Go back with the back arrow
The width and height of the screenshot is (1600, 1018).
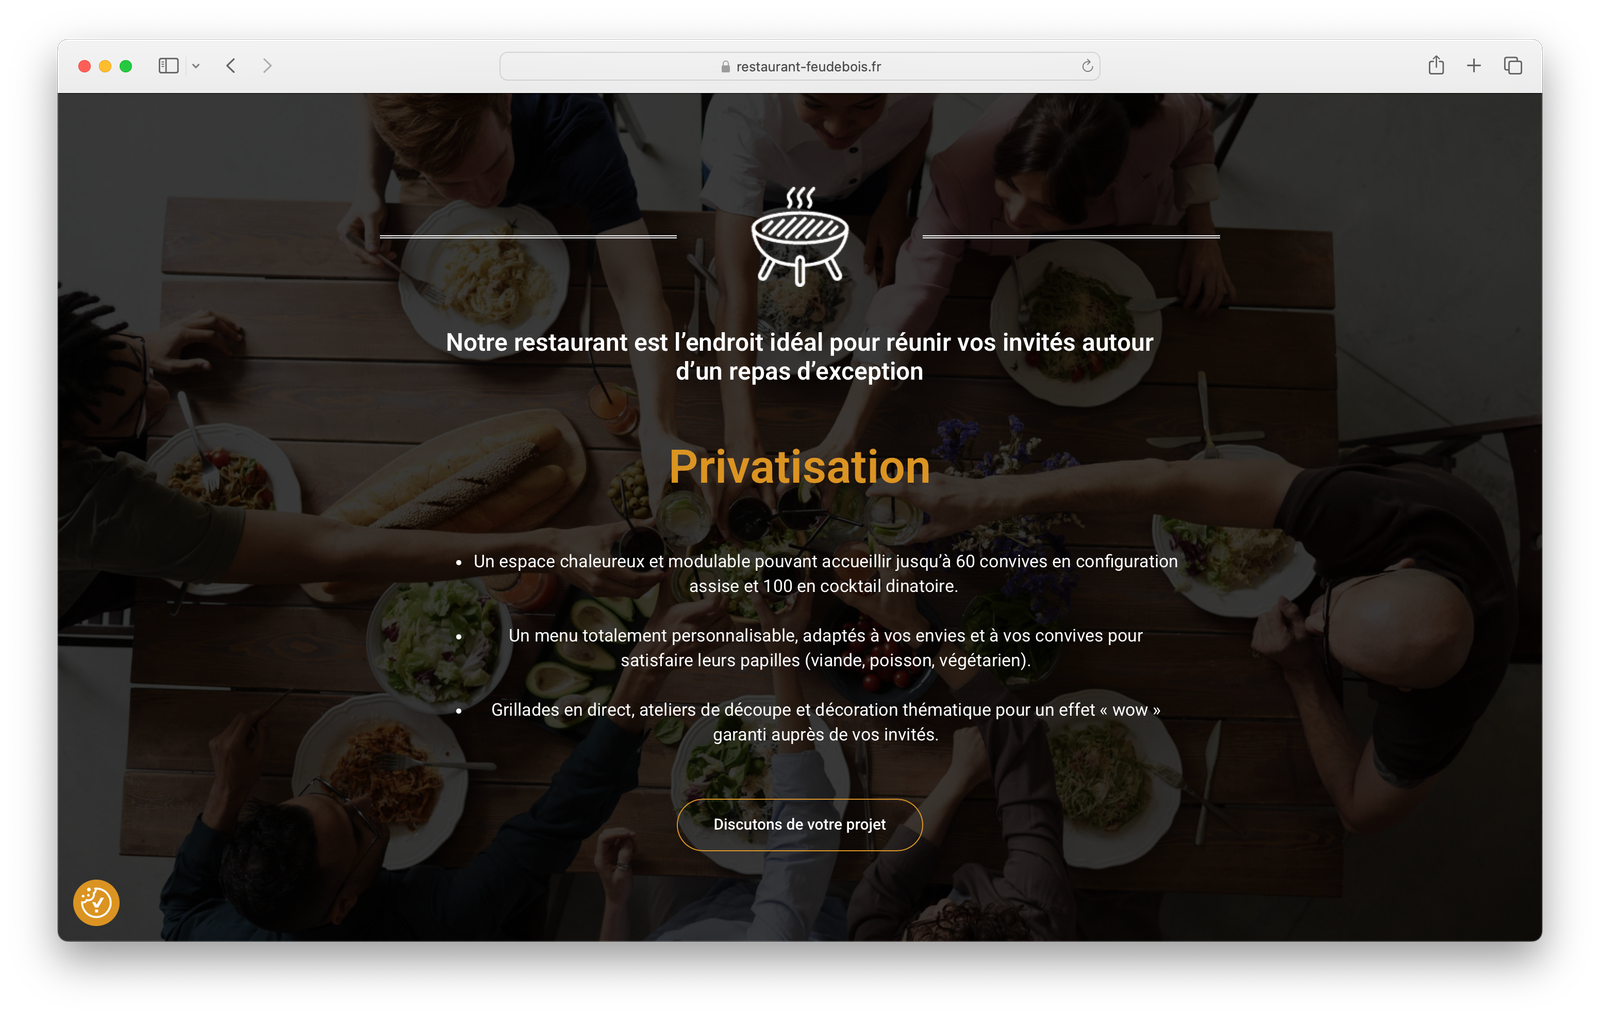pos(231,66)
